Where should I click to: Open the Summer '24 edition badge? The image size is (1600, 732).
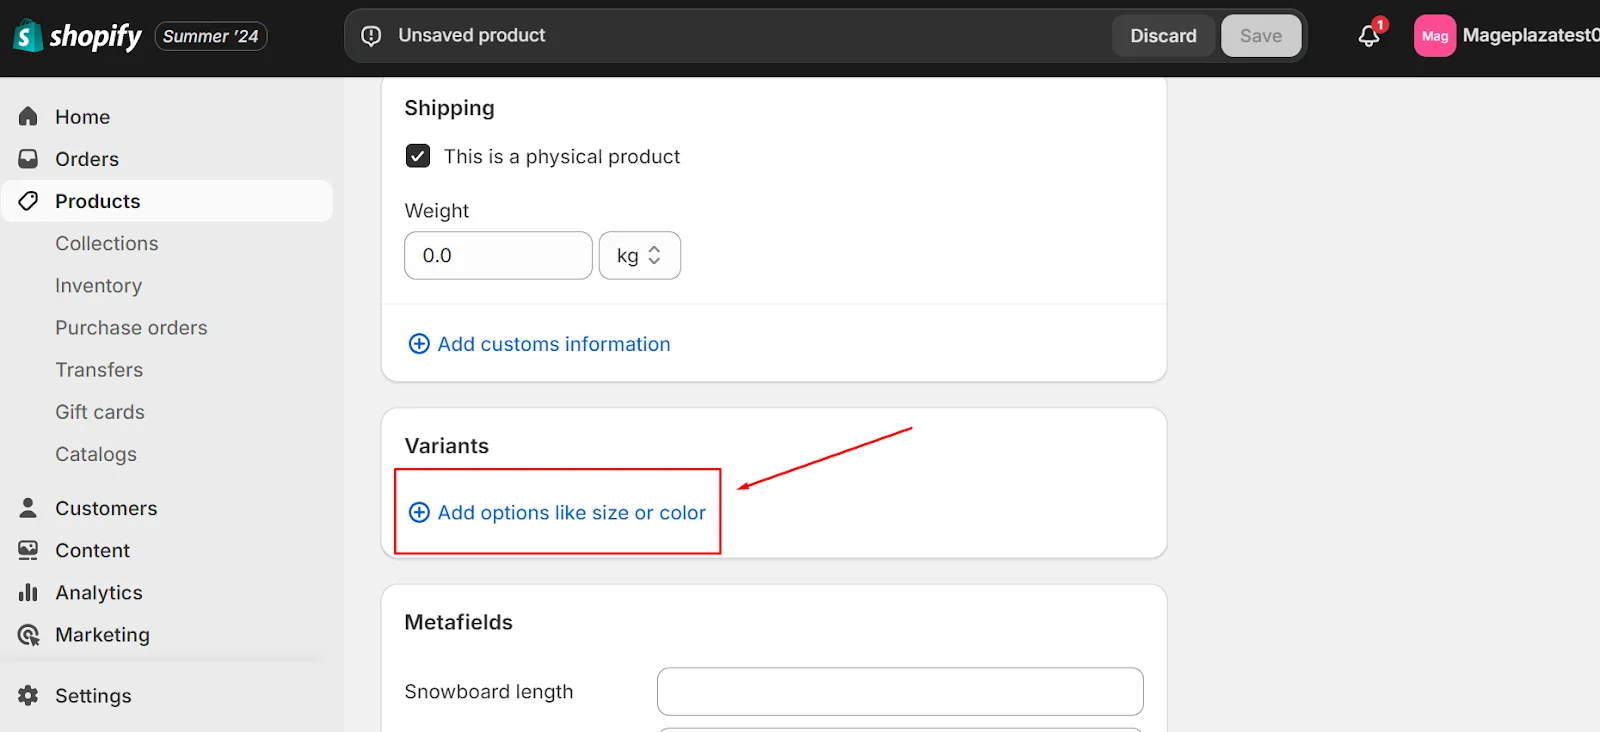[x=211, y=36]
